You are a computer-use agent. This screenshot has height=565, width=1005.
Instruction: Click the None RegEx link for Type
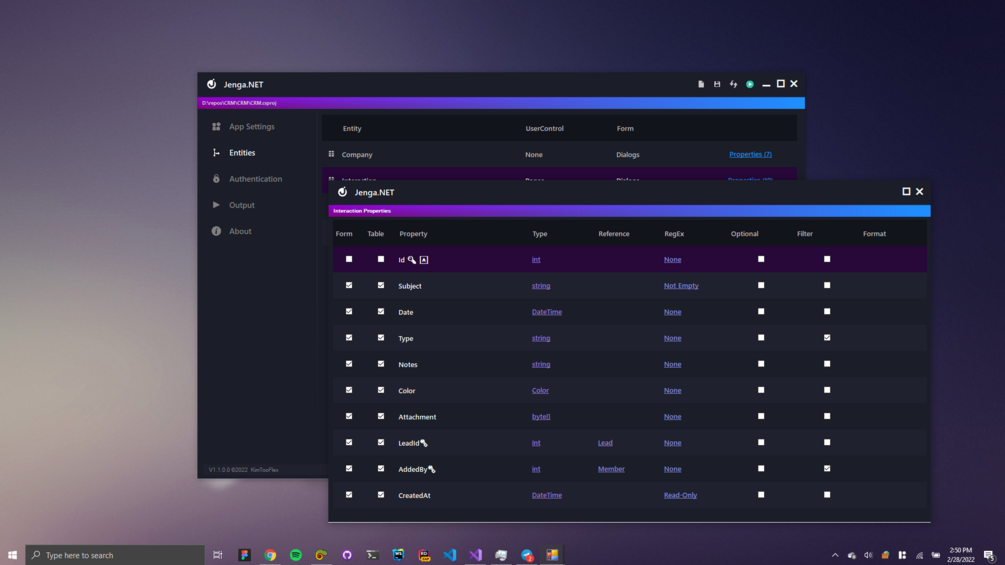(x=672, y=338)
